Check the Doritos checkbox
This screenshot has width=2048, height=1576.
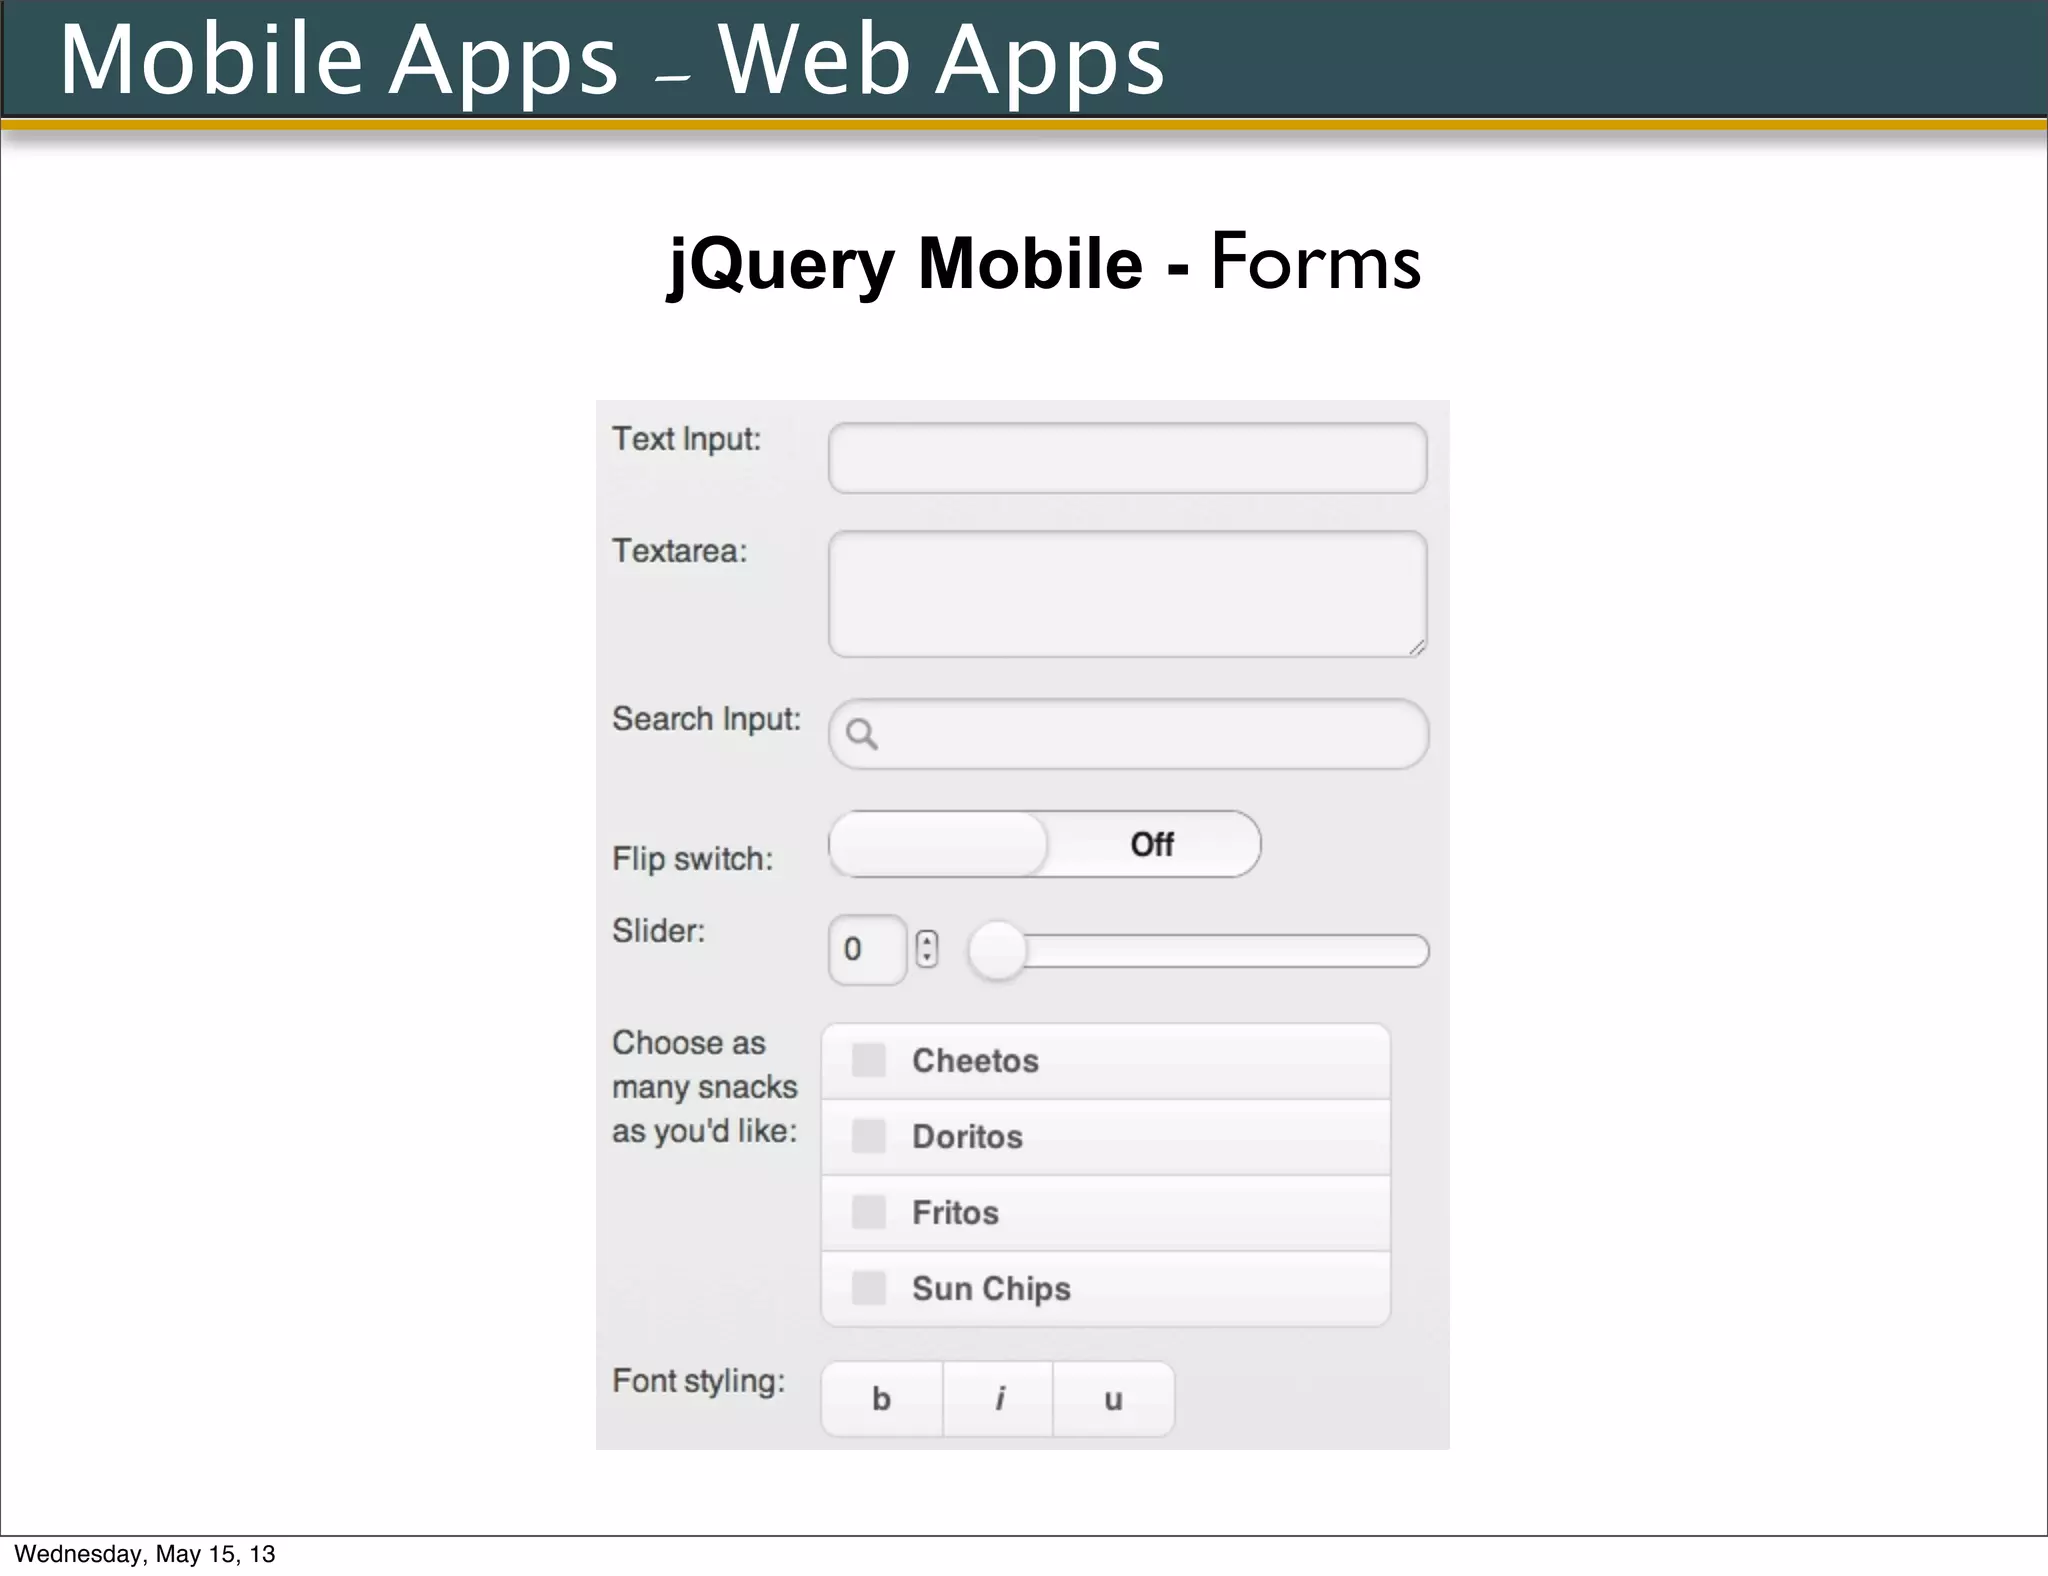click(x=868, y=1136)
